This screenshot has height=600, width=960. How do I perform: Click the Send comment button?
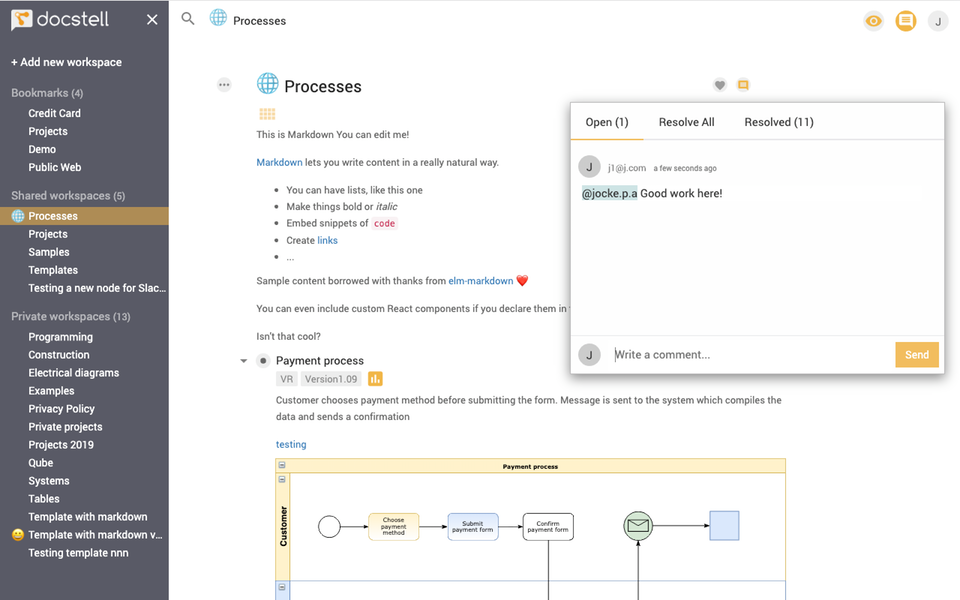pos(916,354)
